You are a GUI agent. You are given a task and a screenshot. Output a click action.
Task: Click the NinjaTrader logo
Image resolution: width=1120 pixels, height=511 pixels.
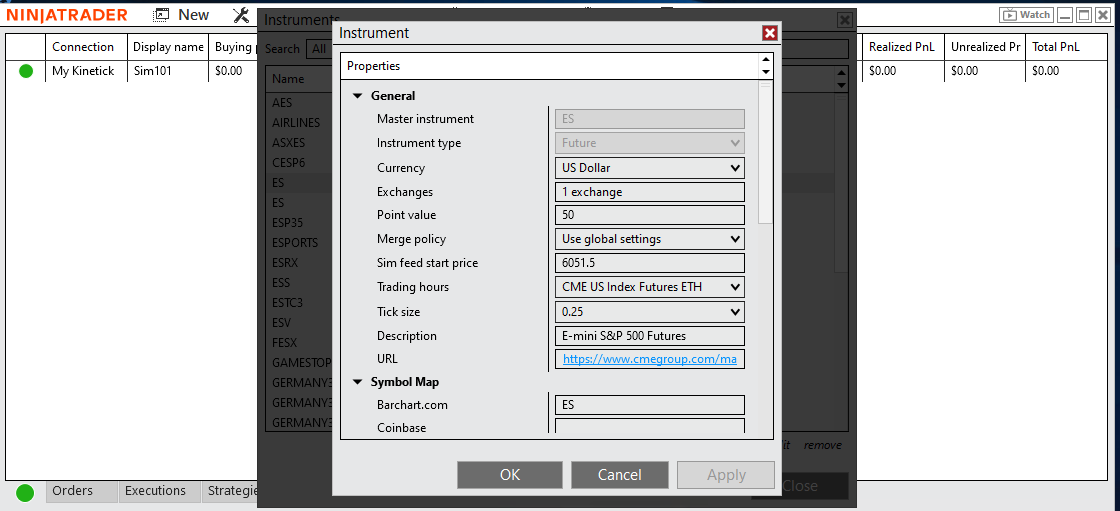[x=67, y=15]
